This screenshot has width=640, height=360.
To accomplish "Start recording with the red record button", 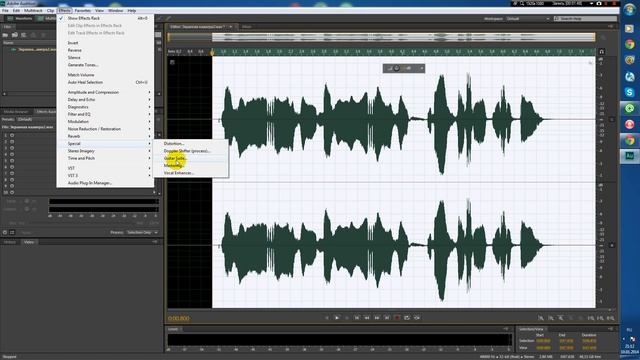I will 397,318.
